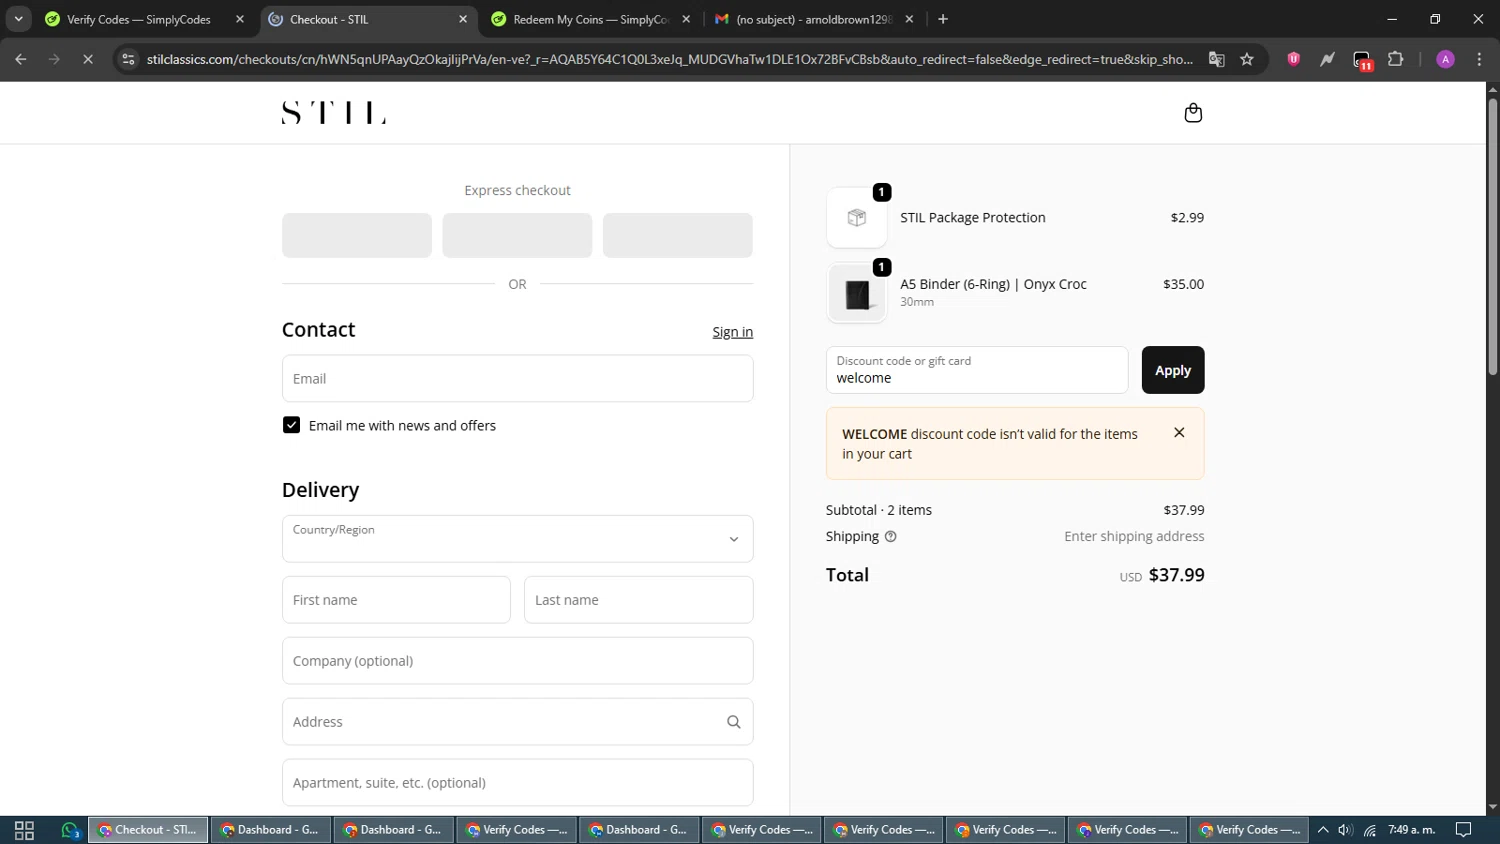Click the browser URL address bar
The height and width of the screenshot is (844, 1500).
(669, 59)
